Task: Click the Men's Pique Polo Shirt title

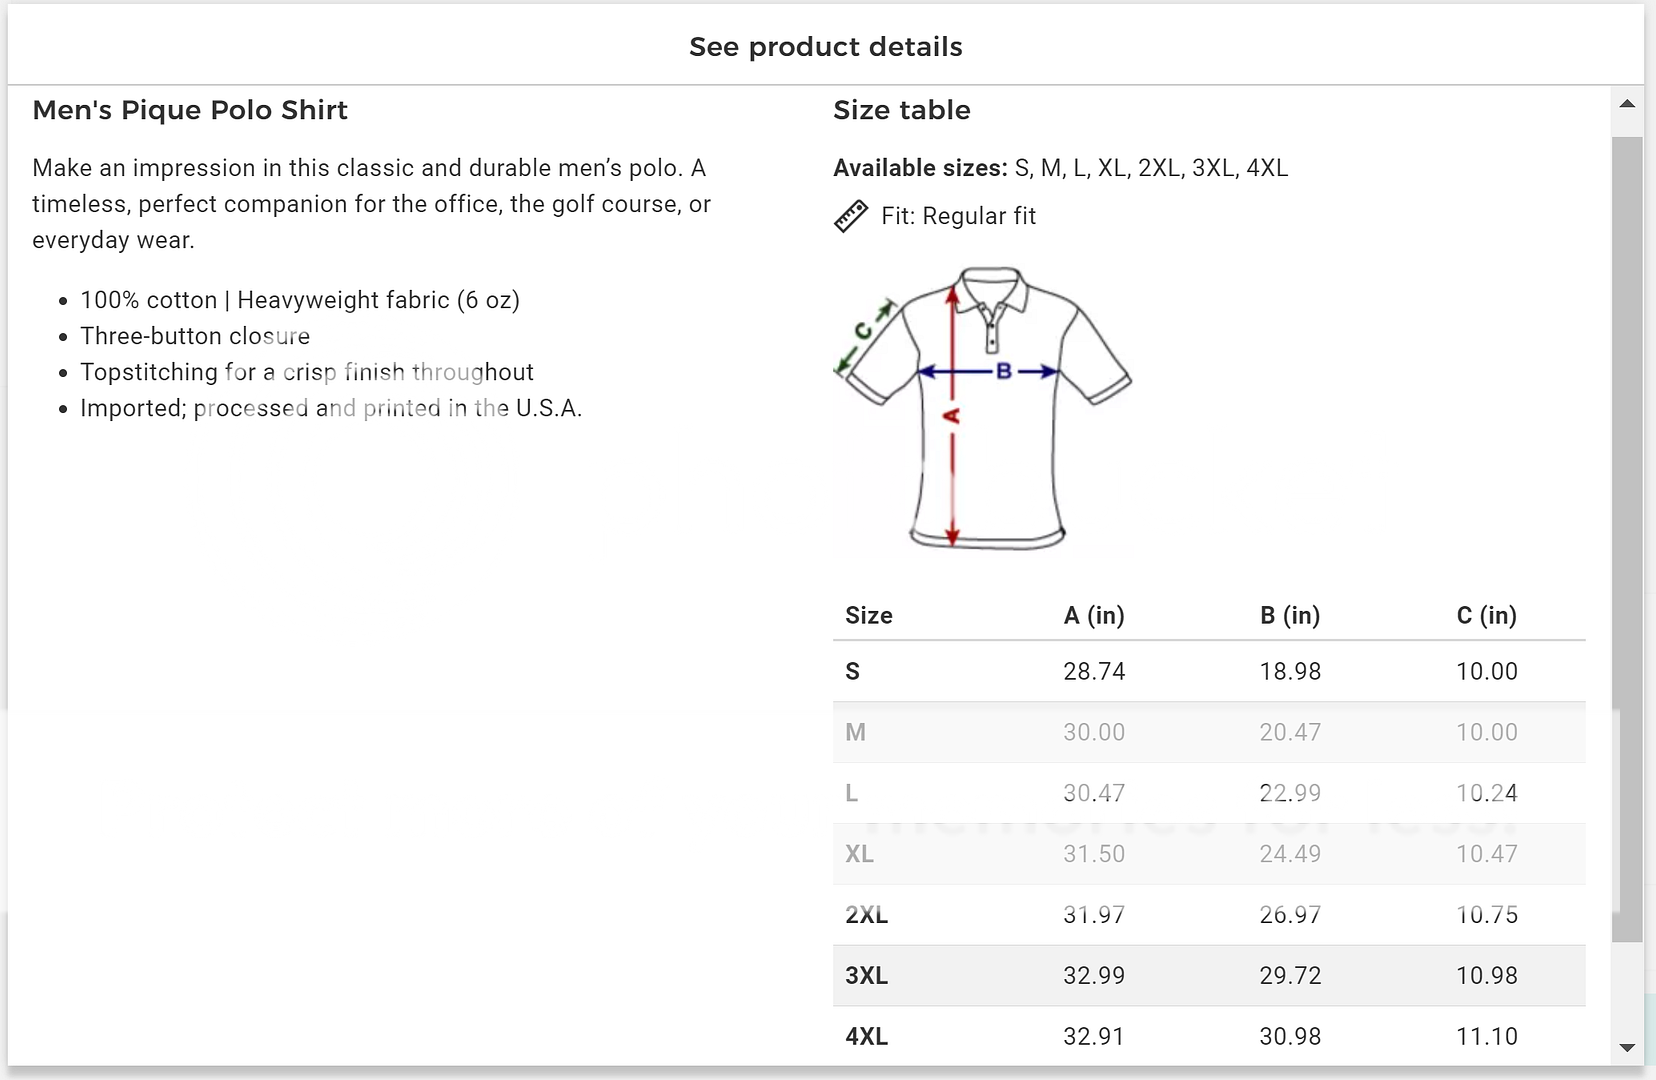Action: pyautogui.click(x=190, y=110)
